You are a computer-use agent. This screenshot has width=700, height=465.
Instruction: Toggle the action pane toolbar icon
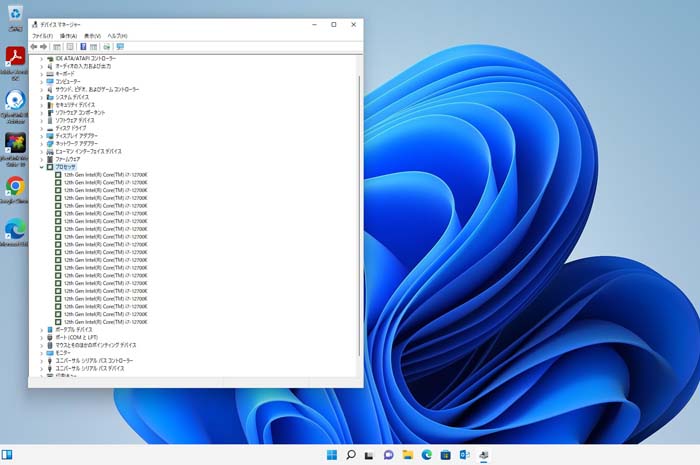93,47
